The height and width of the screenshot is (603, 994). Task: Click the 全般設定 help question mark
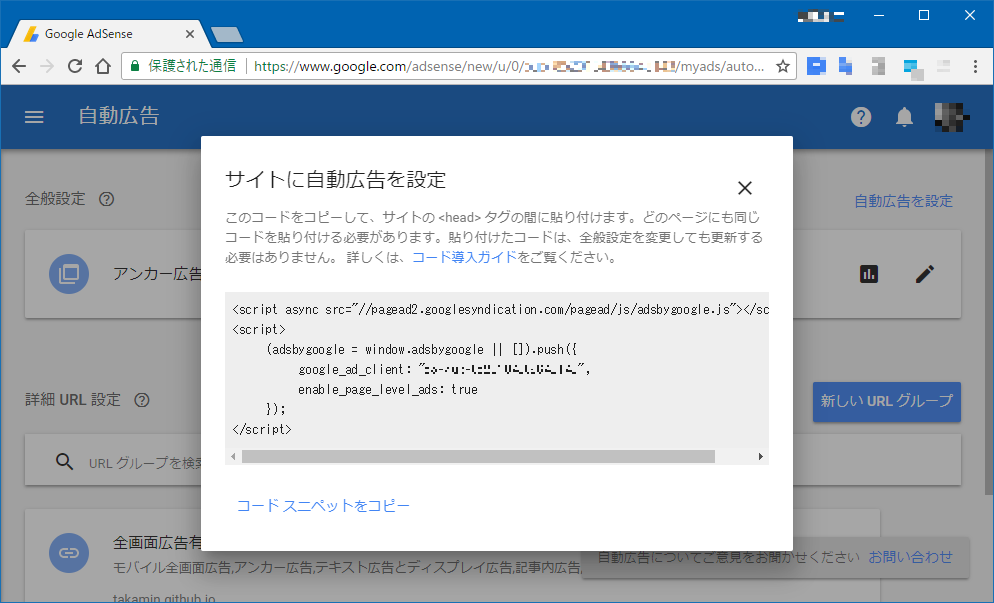106,199
